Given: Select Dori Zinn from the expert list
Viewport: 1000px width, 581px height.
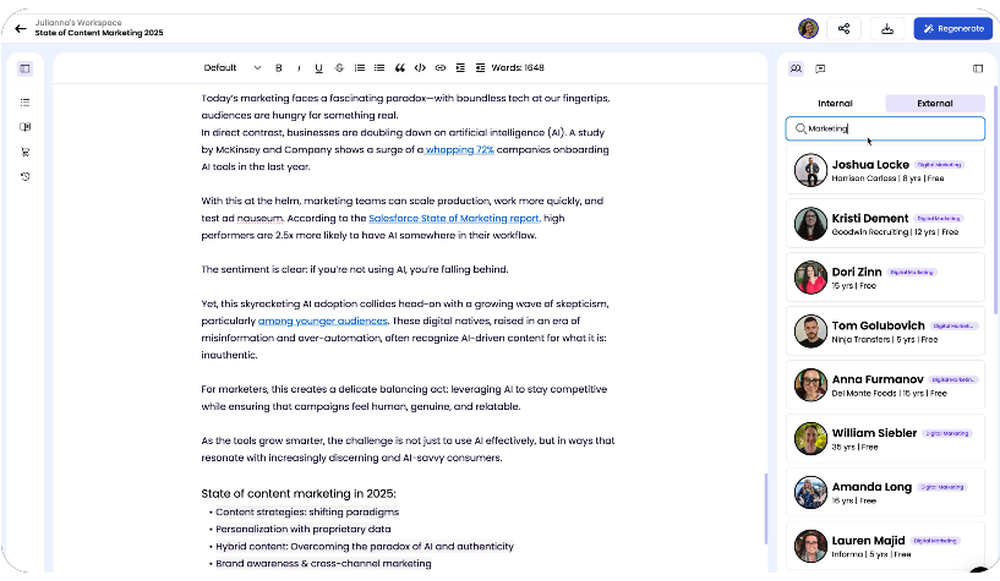Looking at the screenshot, I should [885, 277].
